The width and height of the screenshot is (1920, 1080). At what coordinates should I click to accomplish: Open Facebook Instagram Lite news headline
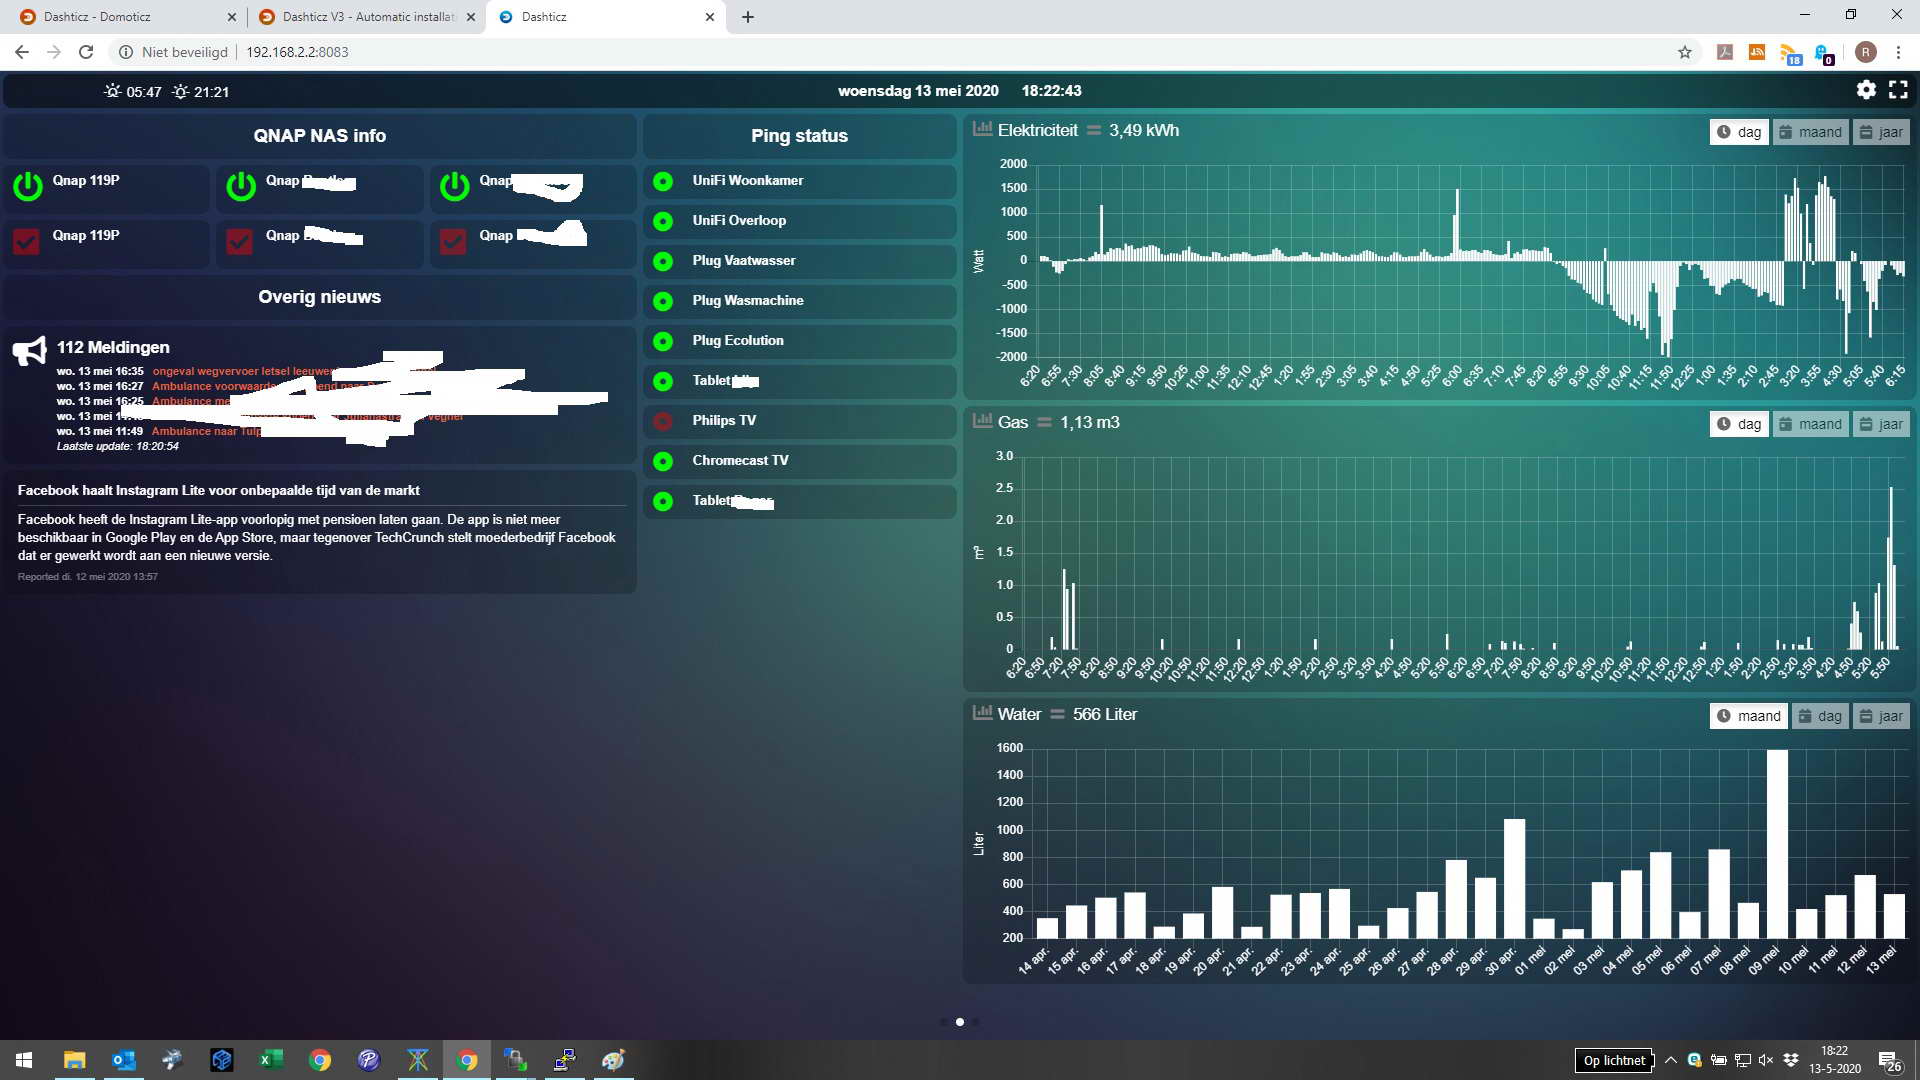pyautogui.click(x=218, y=490)
